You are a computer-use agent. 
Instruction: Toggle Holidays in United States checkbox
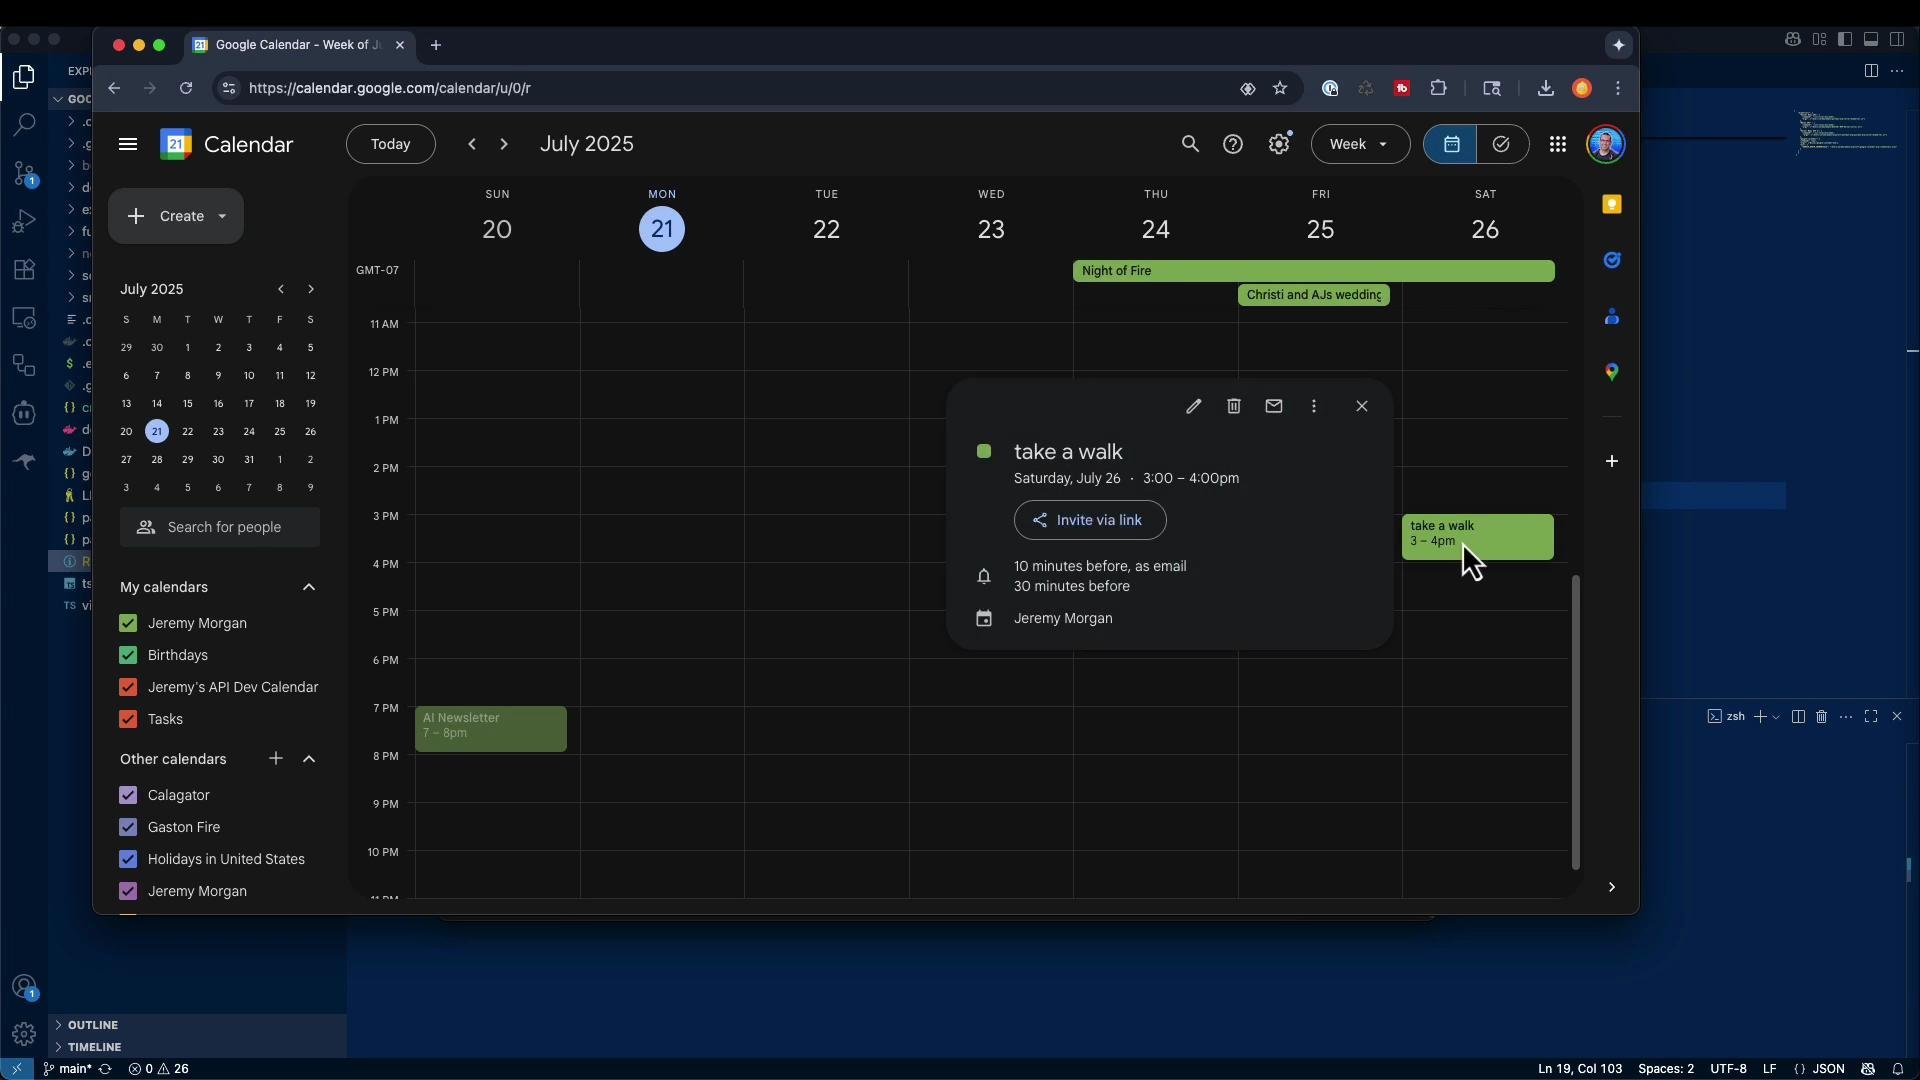[x=128, y=859]
